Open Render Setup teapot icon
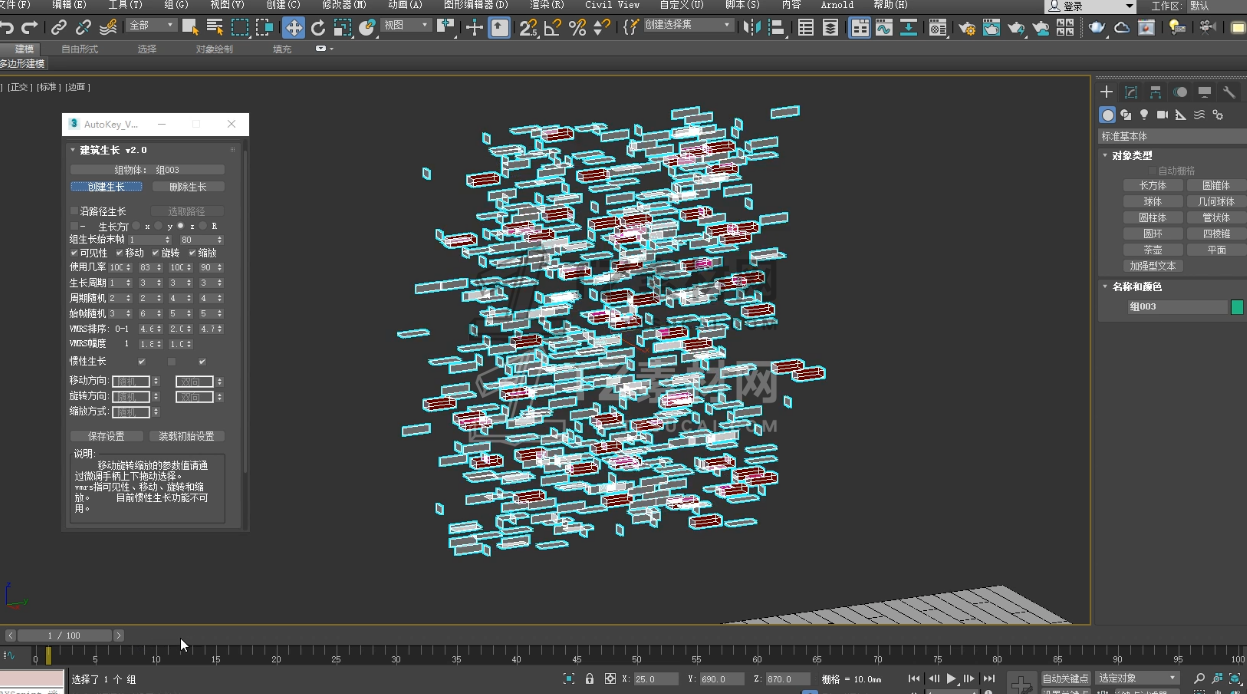Viewport: 1247px width, 694px height. point(966,28)
